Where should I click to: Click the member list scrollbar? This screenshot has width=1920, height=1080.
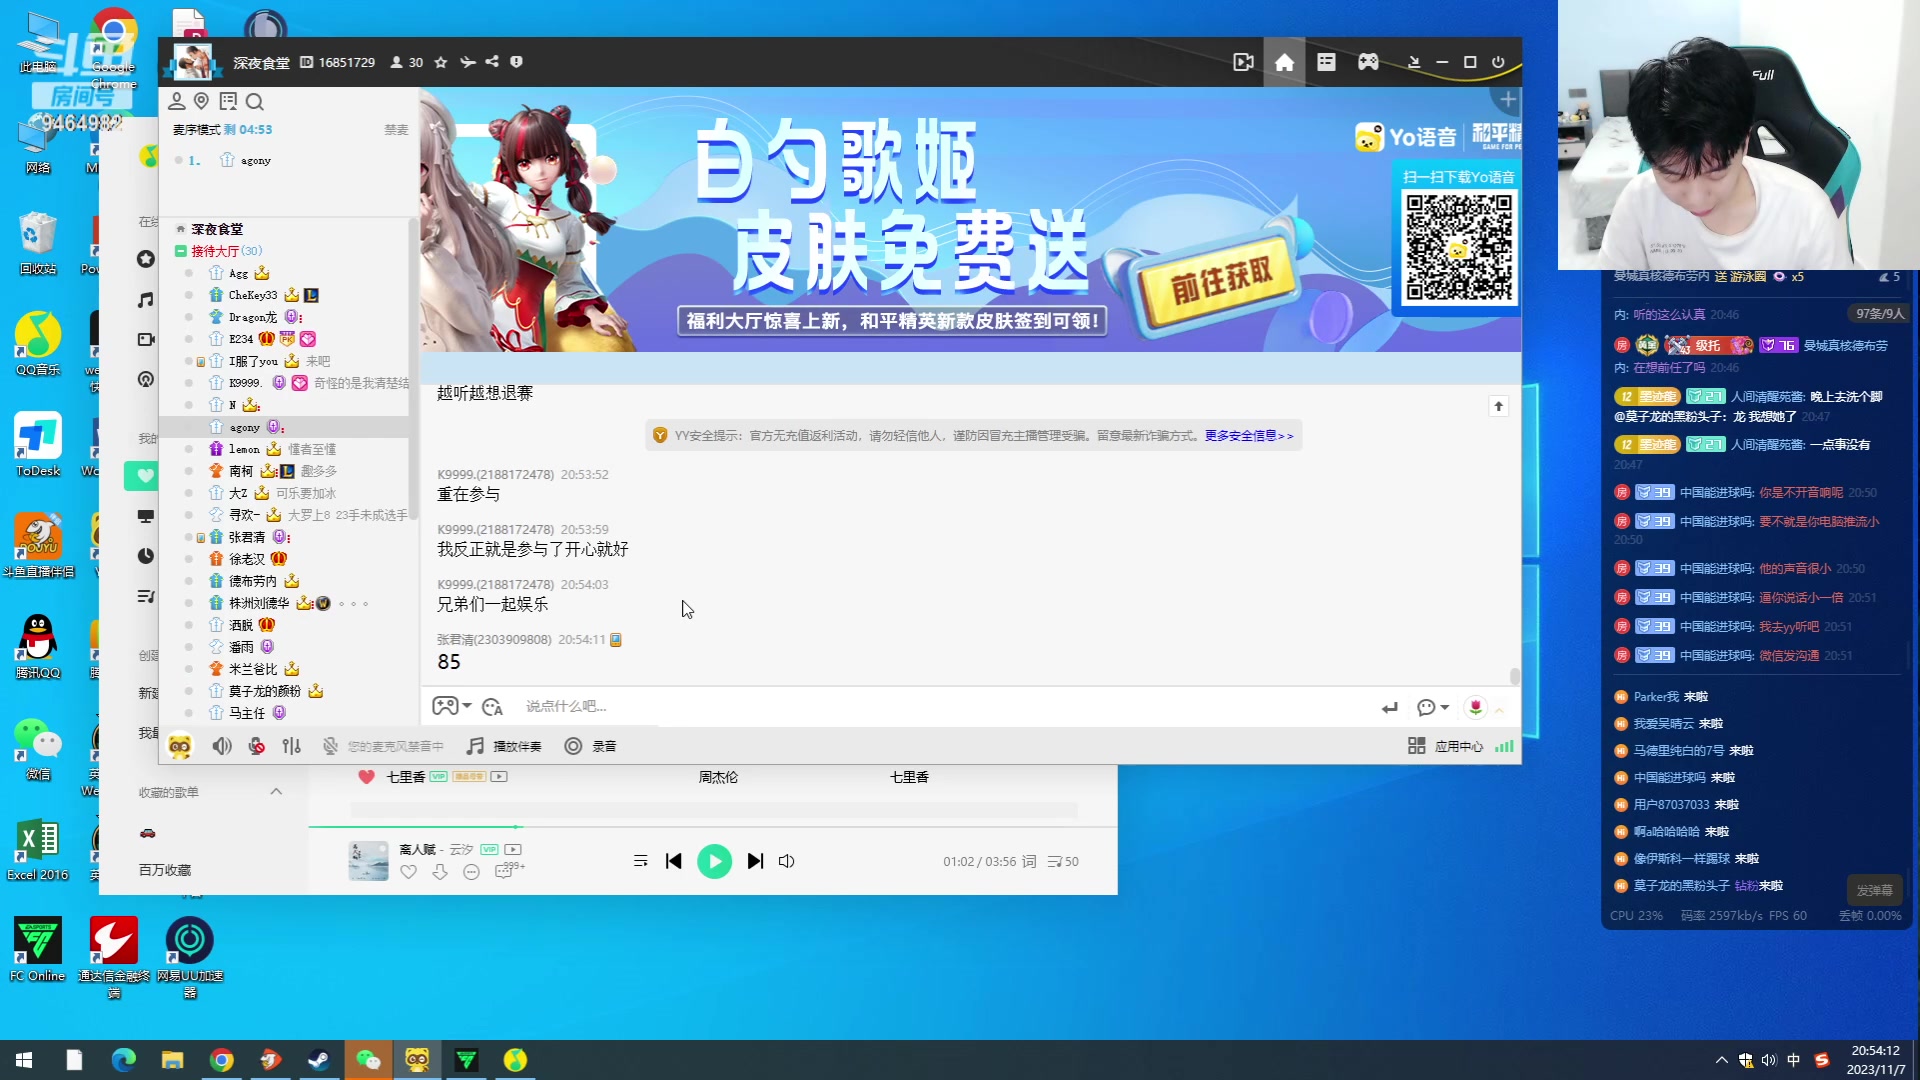pos(413,370)
